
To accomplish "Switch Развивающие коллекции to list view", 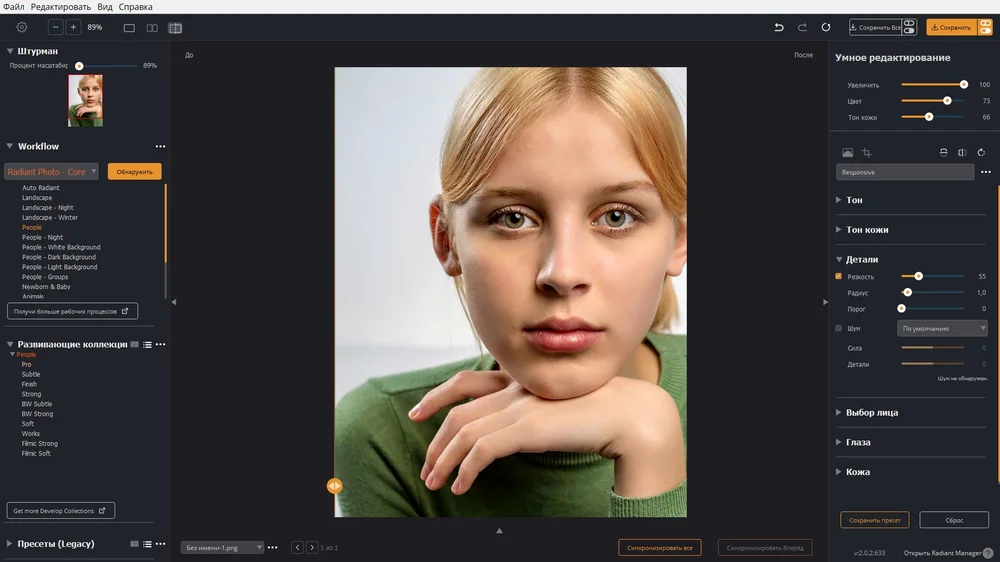I will [x=147, y=344].
